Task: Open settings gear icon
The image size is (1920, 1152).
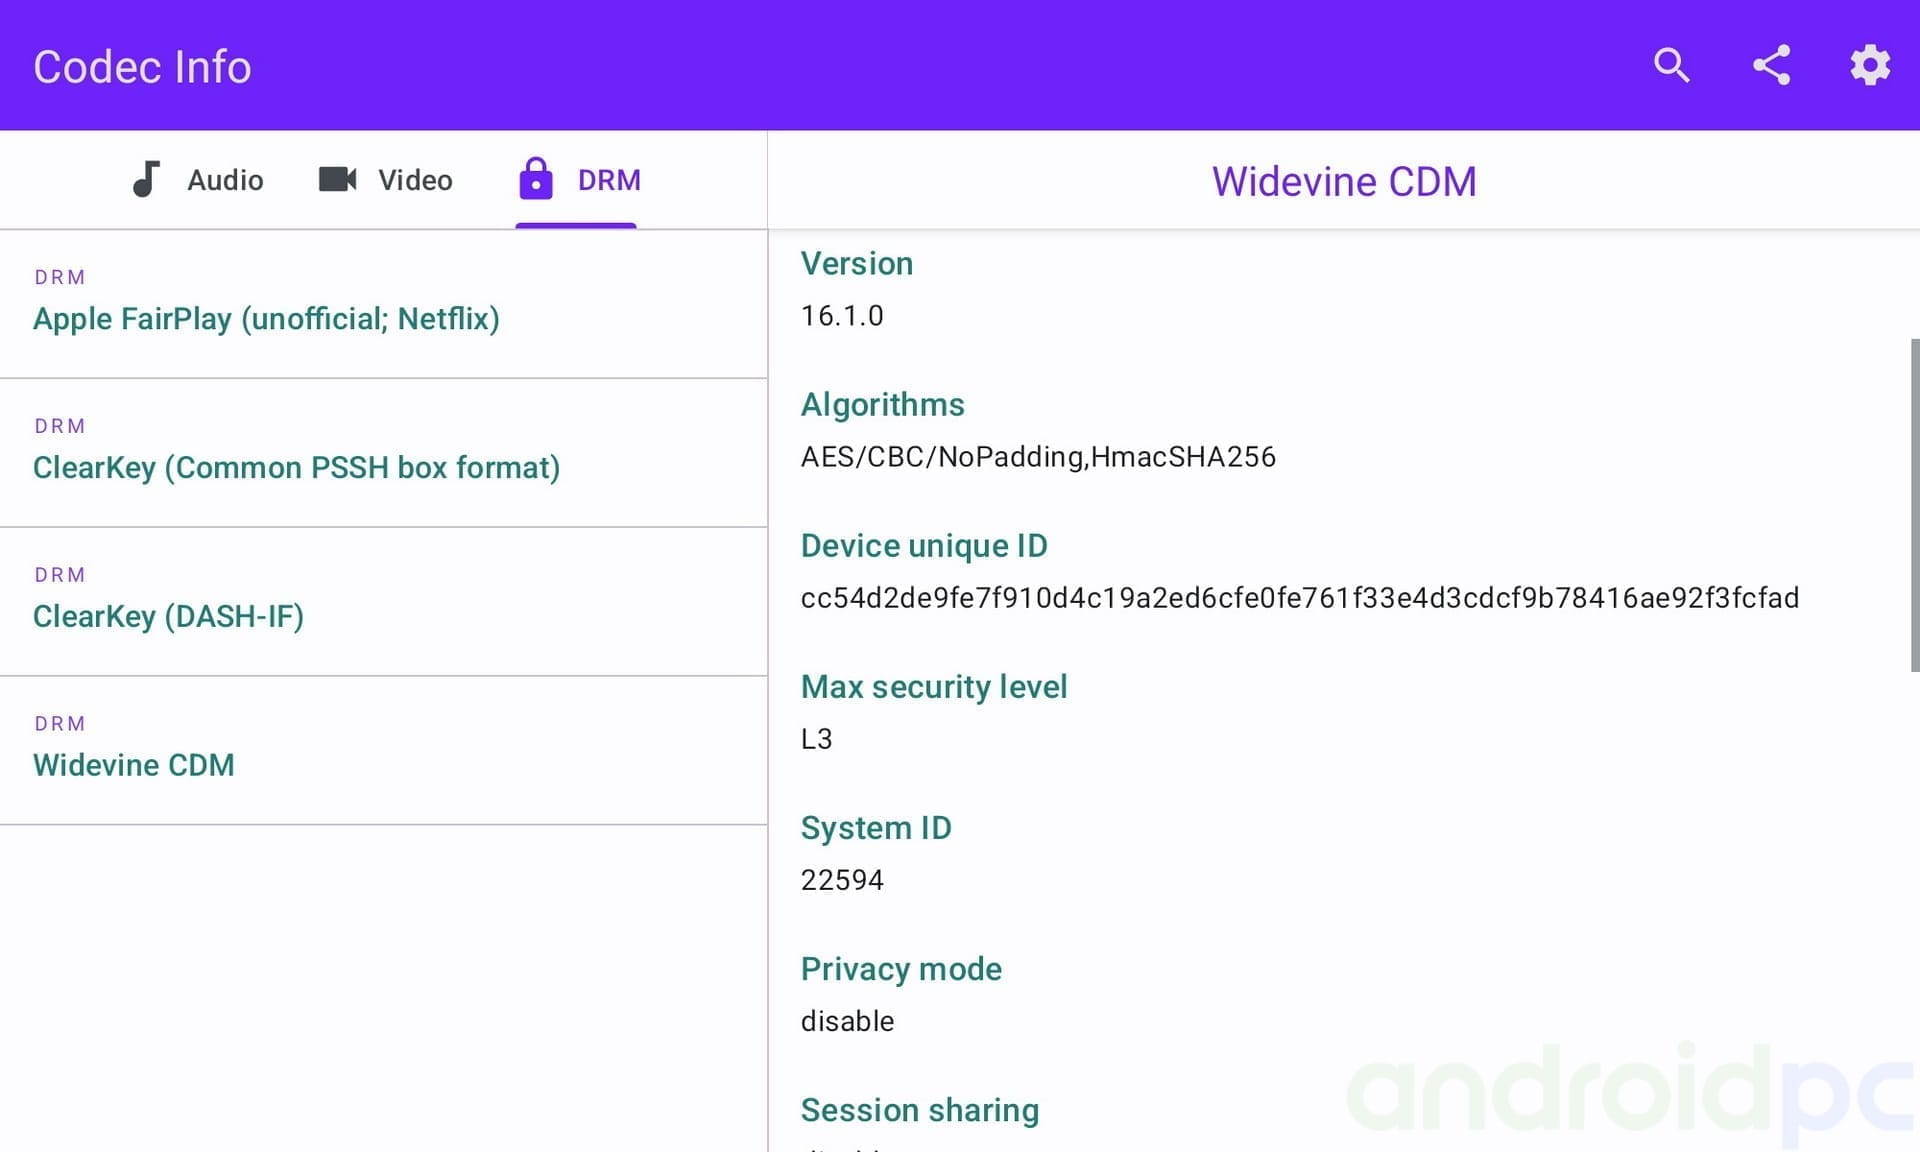Action: tap(1869, 66)
